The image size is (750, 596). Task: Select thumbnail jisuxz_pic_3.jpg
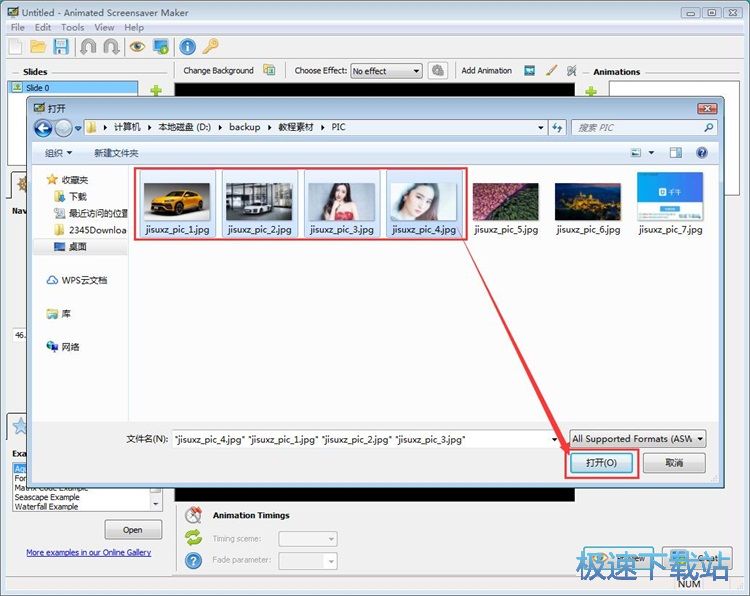tap(342, 203)
